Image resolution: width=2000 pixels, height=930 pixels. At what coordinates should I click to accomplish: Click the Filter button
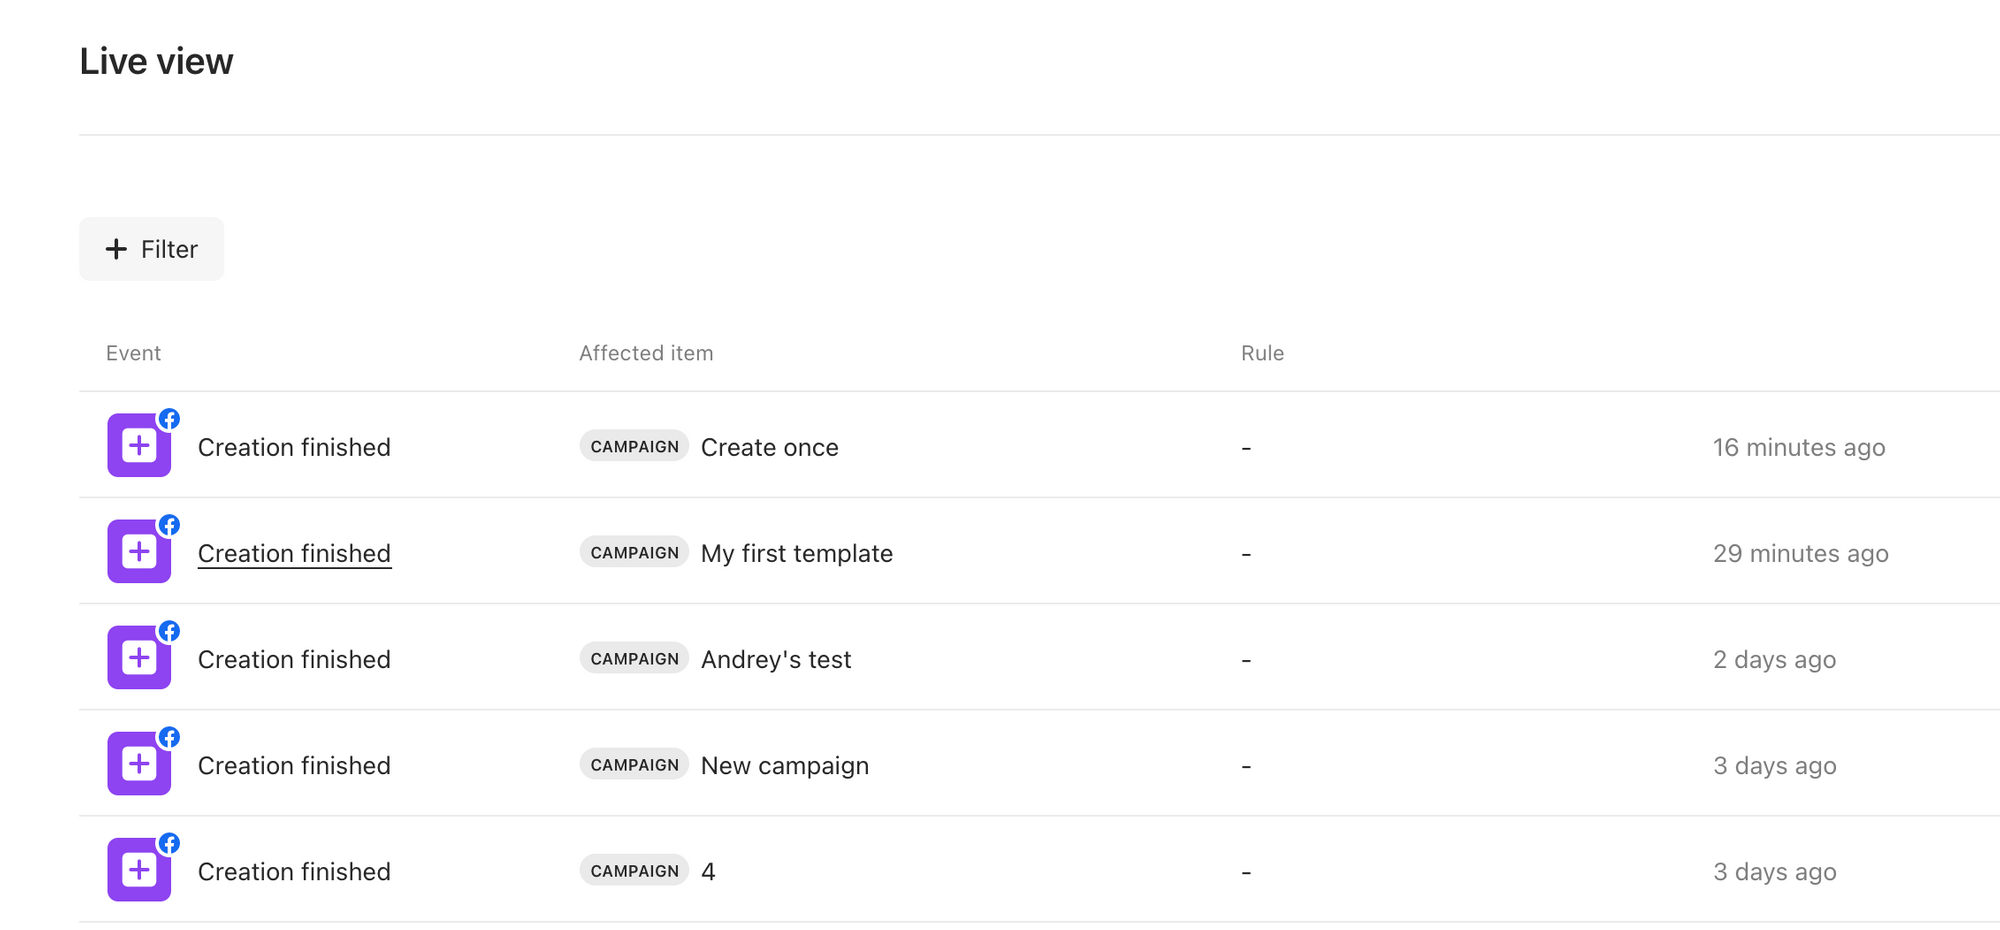point(151,249)
